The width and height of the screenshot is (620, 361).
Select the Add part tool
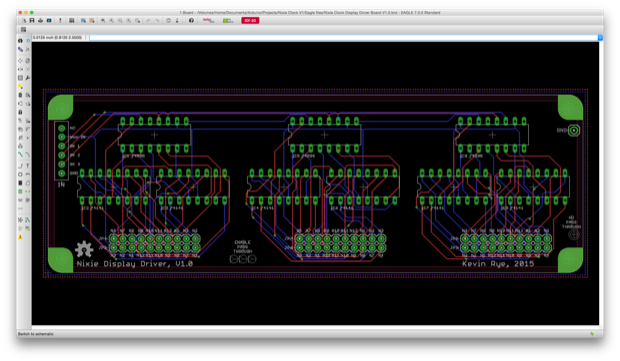point(28,95)
